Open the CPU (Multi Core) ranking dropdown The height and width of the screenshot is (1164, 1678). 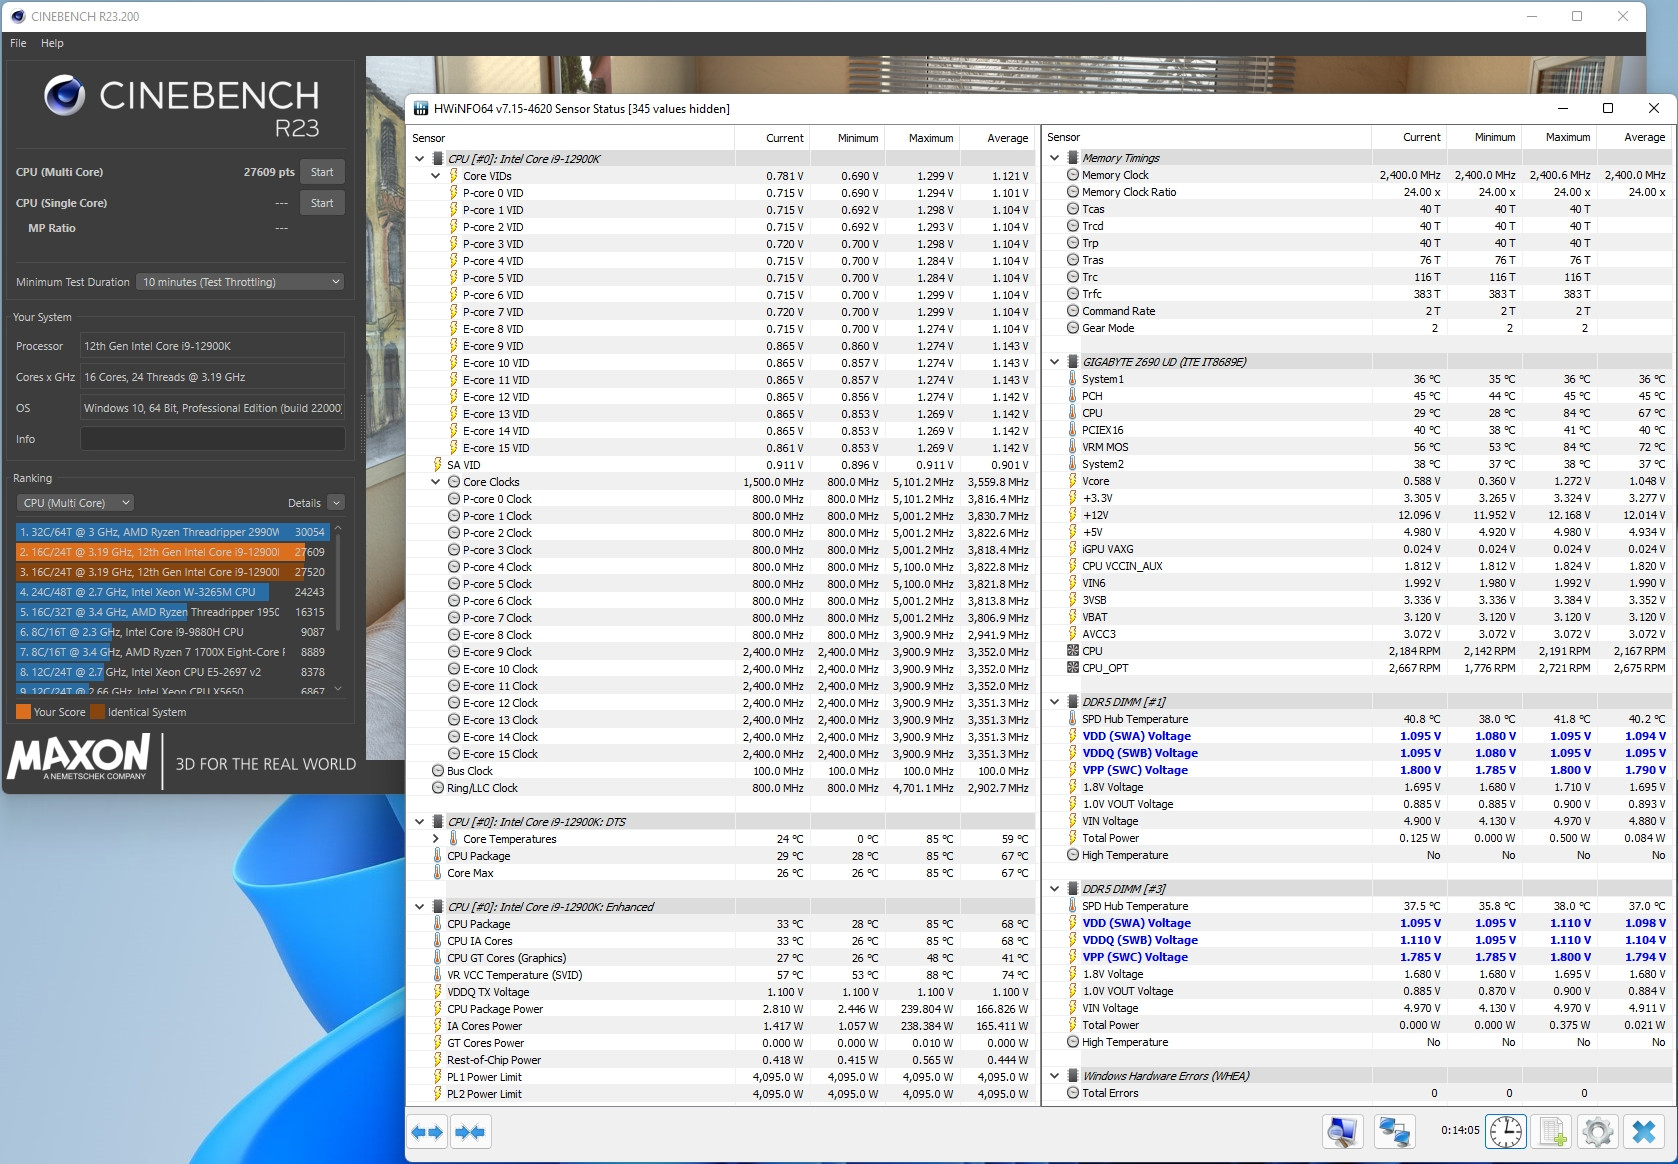click(x=74, y=502)
